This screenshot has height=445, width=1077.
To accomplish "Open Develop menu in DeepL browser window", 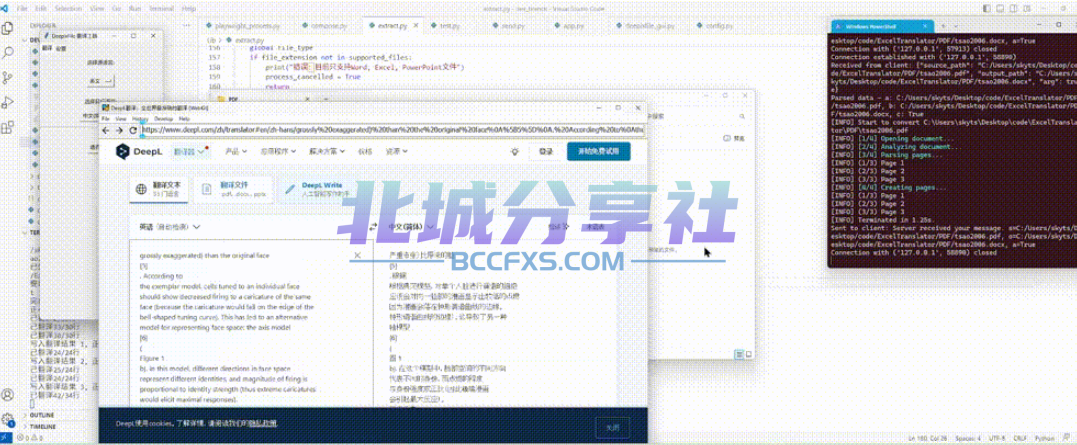I will [x=163, y=119].
